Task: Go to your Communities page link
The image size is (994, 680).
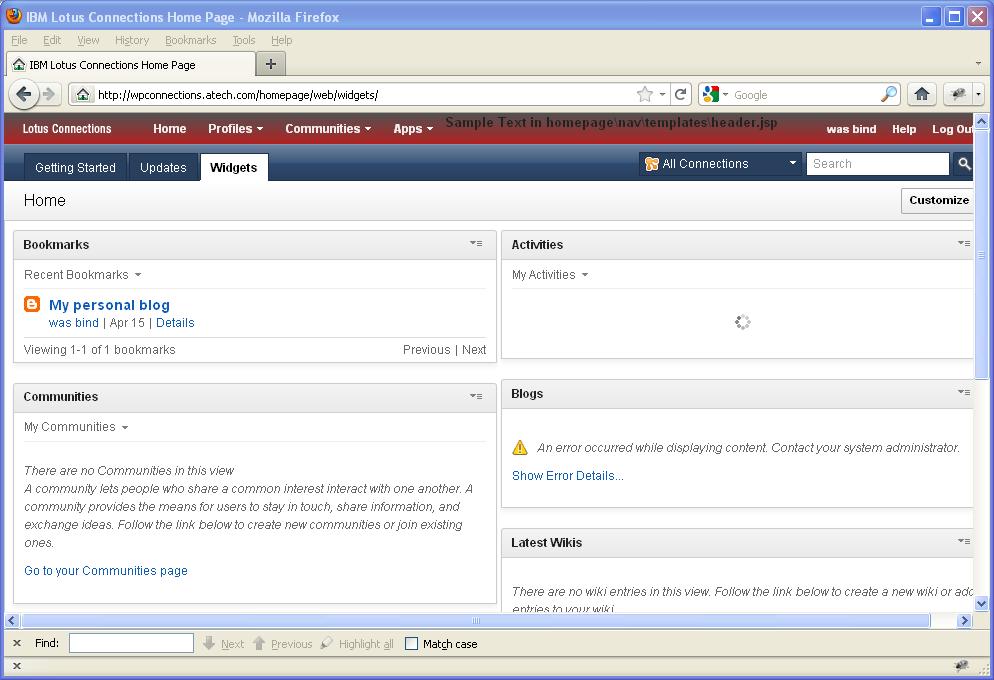Action: click(106, 570)
